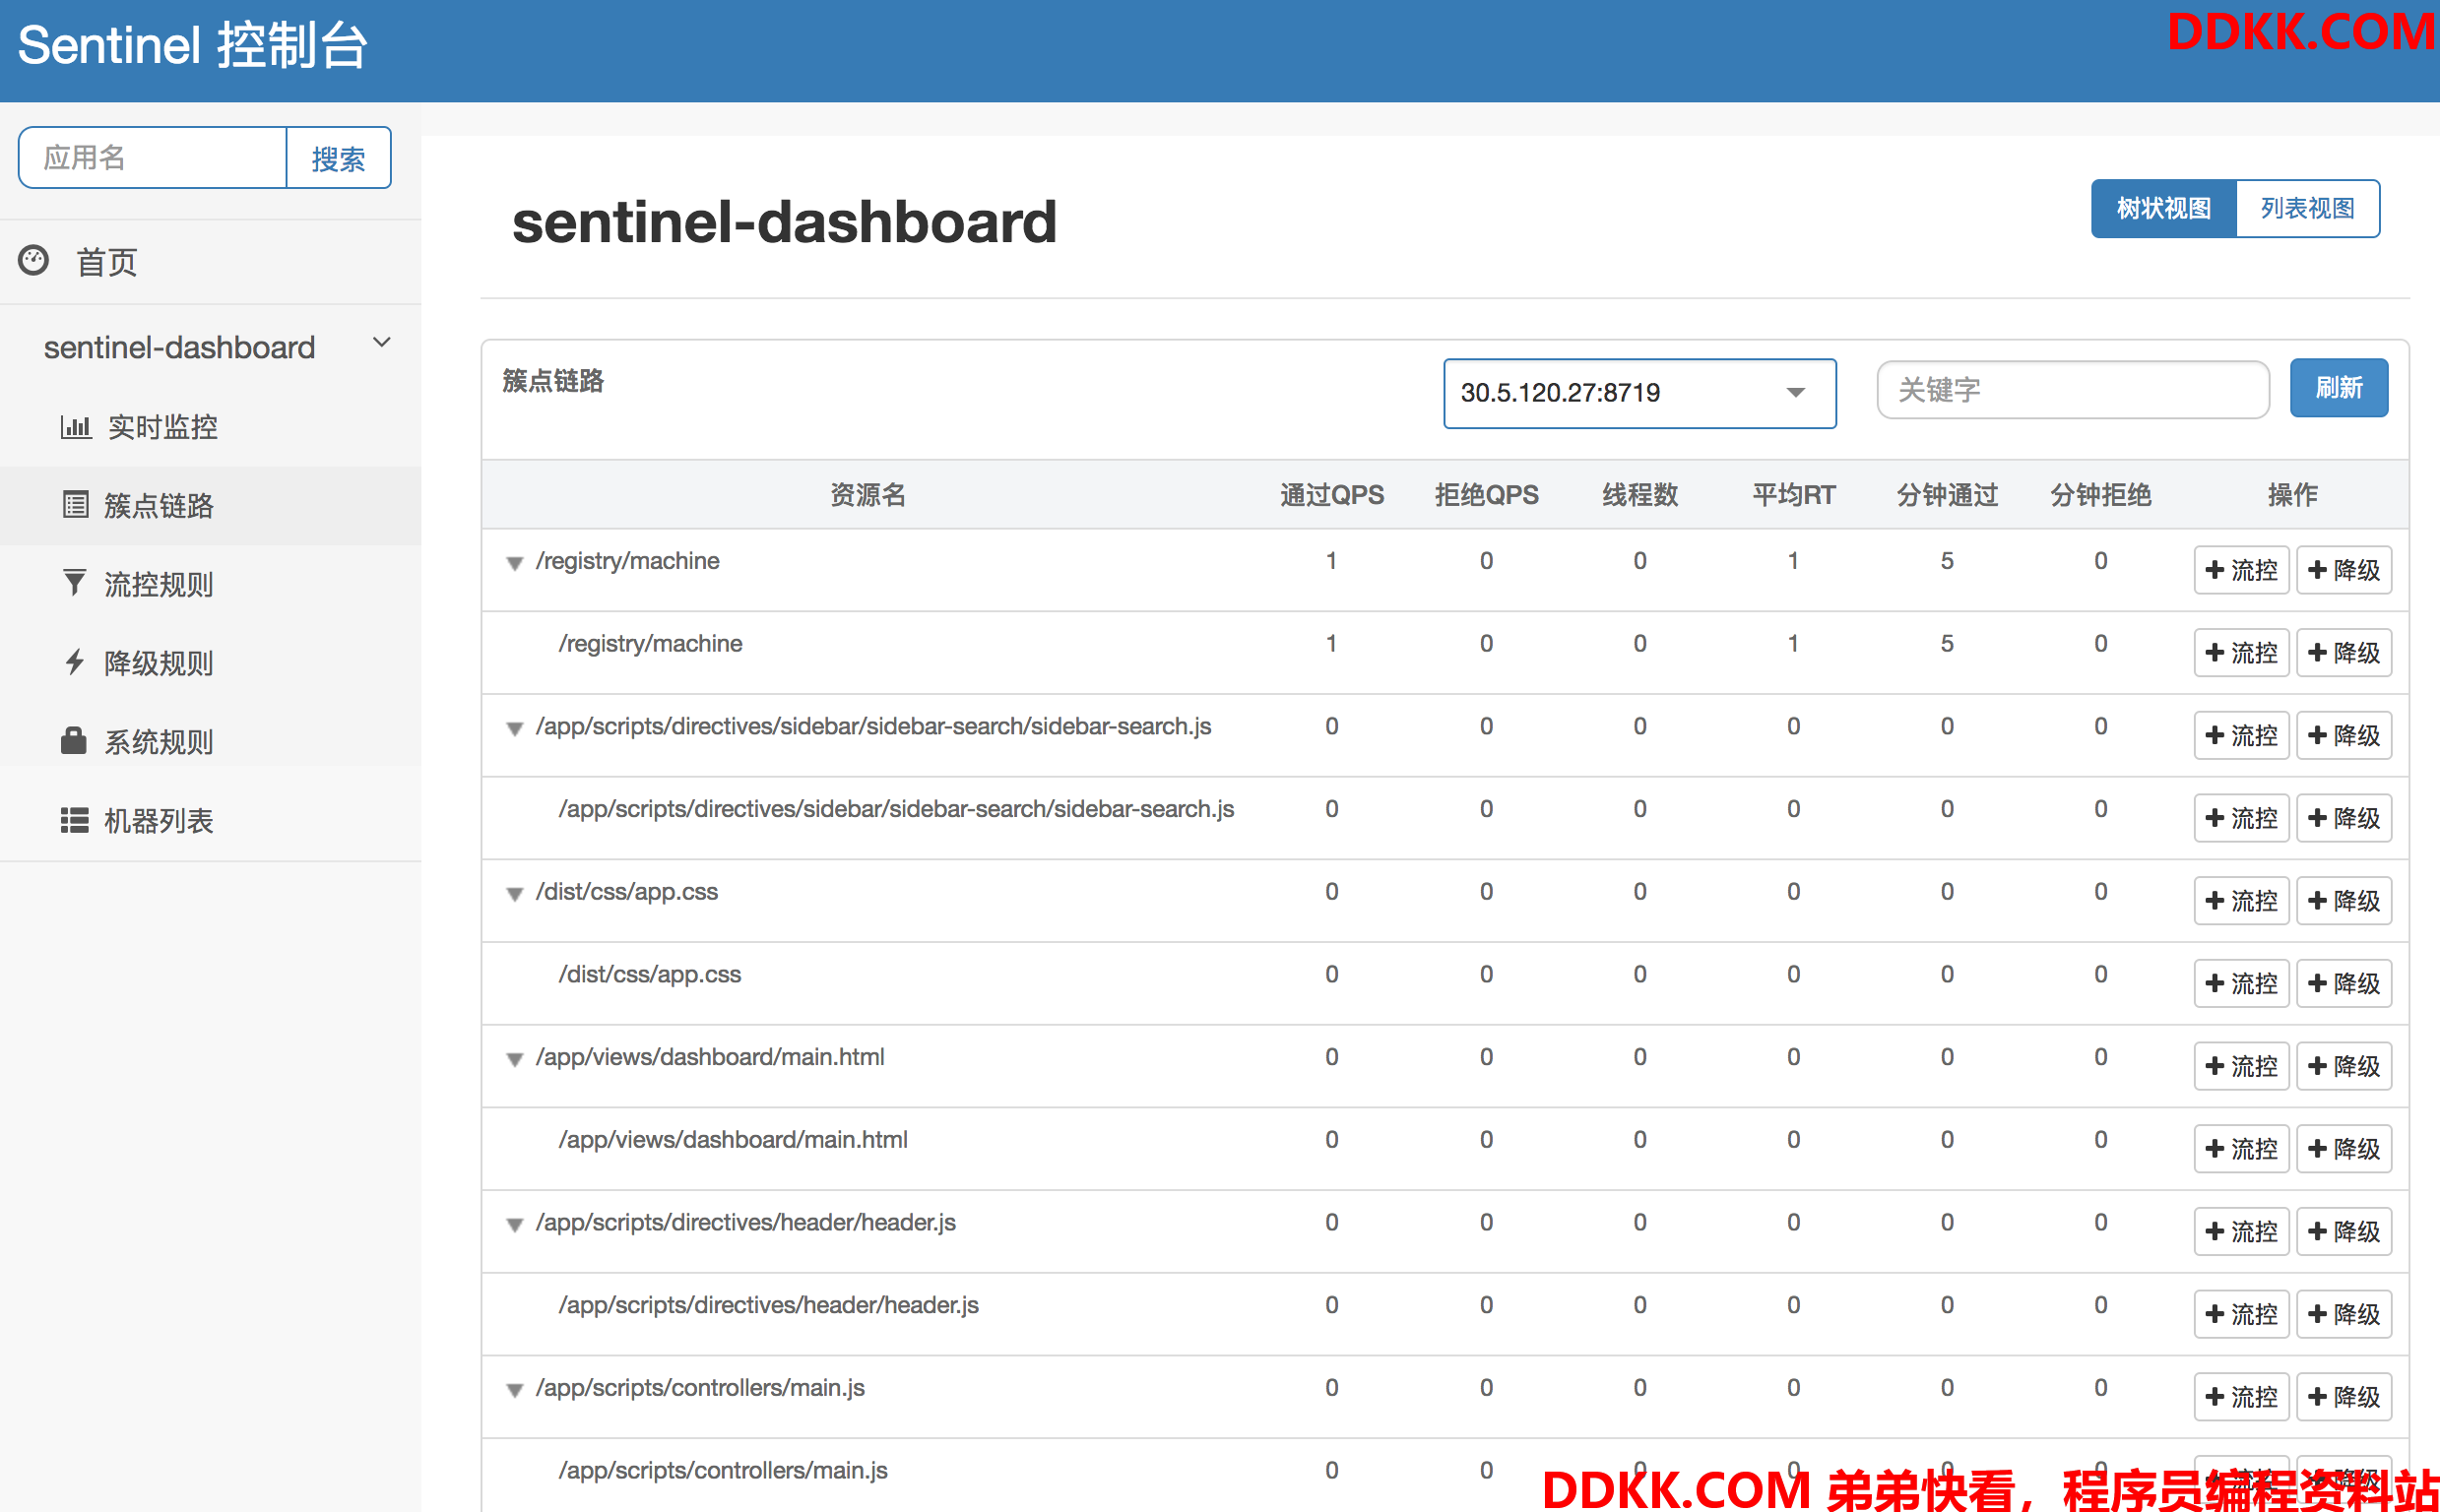The height and width of the screenshot is (1512, 2440).
Task: Add 降级 for child header.js row
Action: pos(2343,1314)
